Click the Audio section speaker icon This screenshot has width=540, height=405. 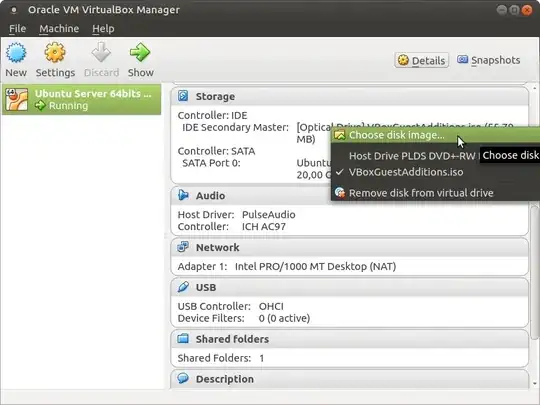pyautogui.click(x=183, y=195)
